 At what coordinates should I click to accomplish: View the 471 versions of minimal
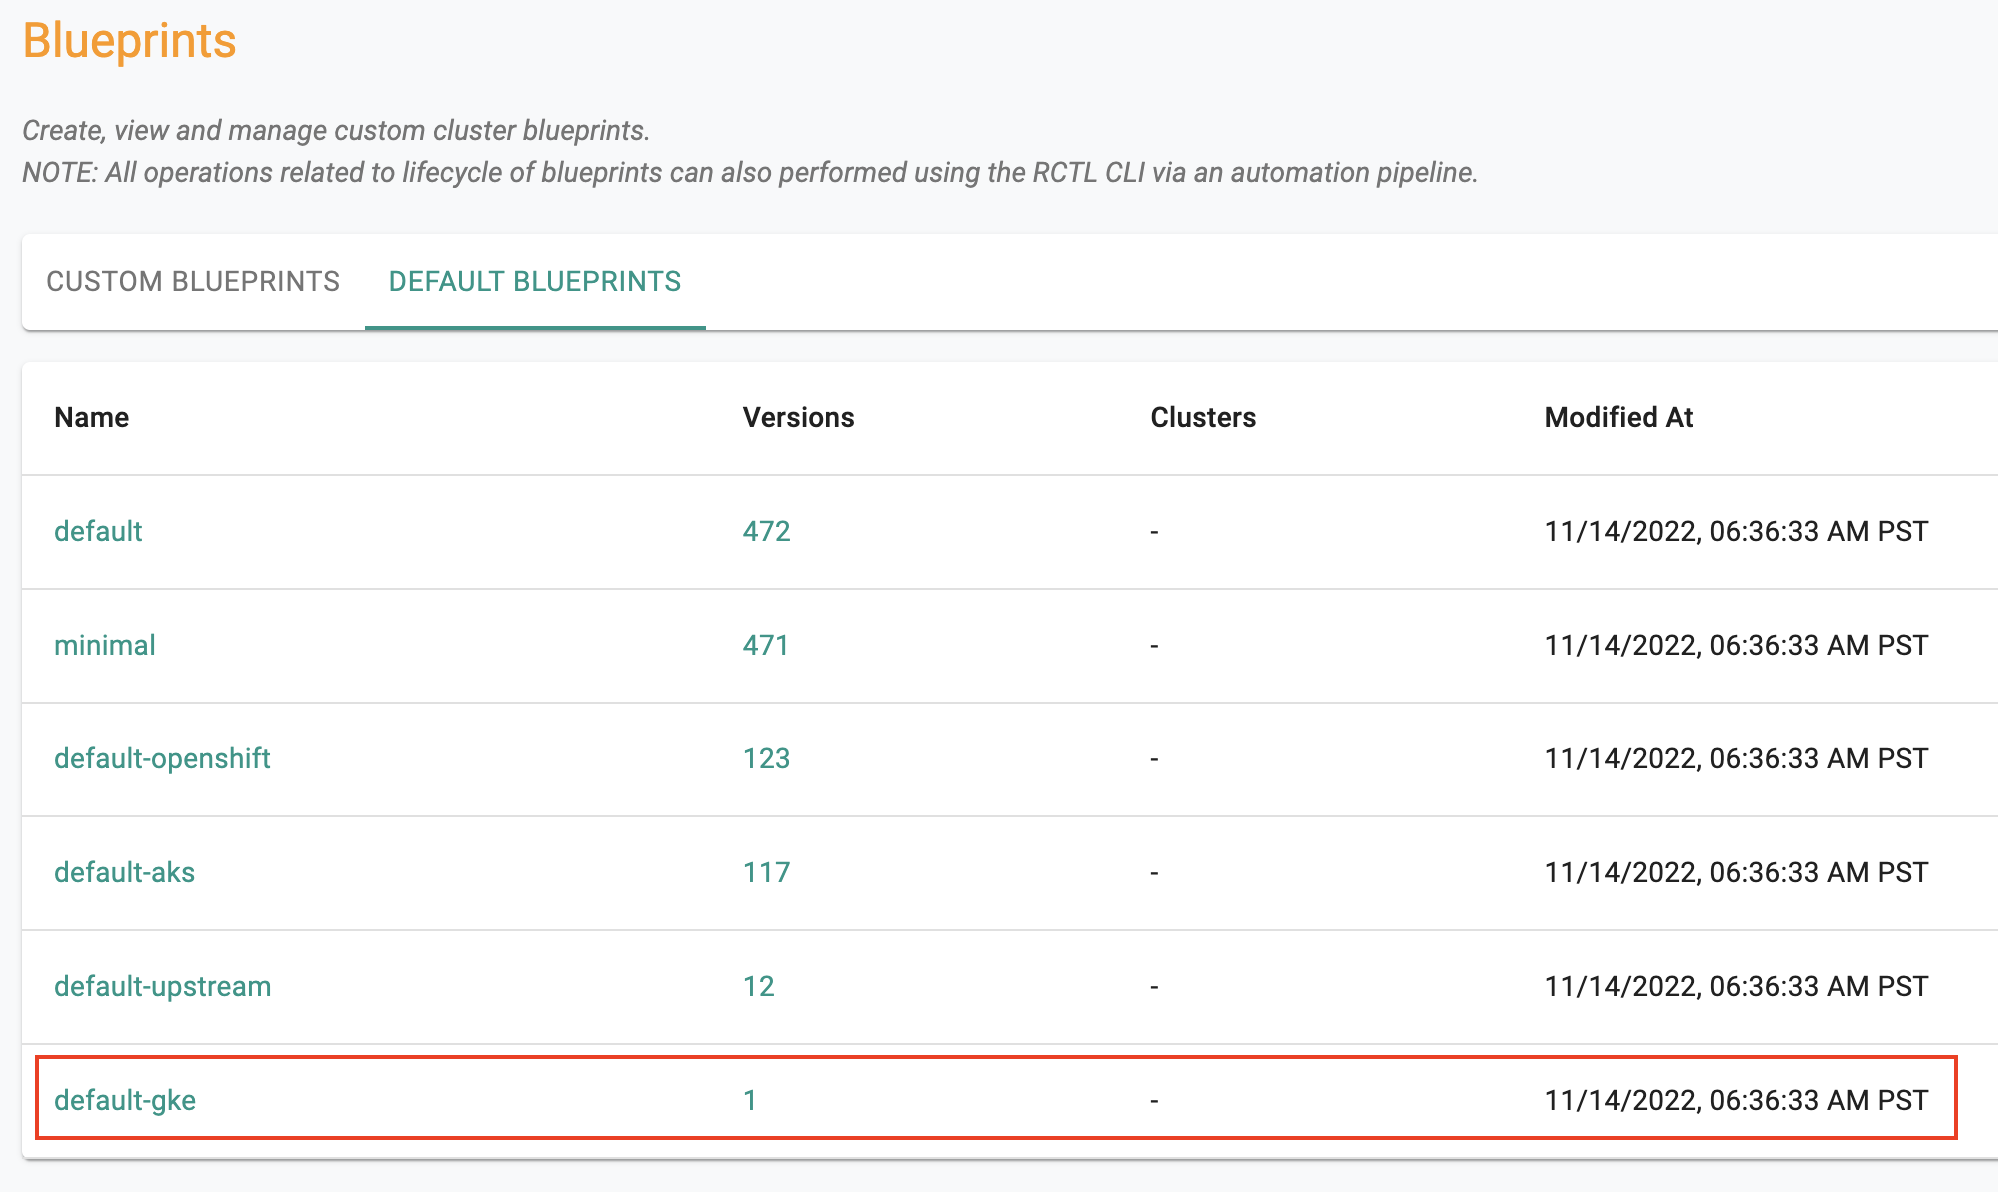[766, 645]
